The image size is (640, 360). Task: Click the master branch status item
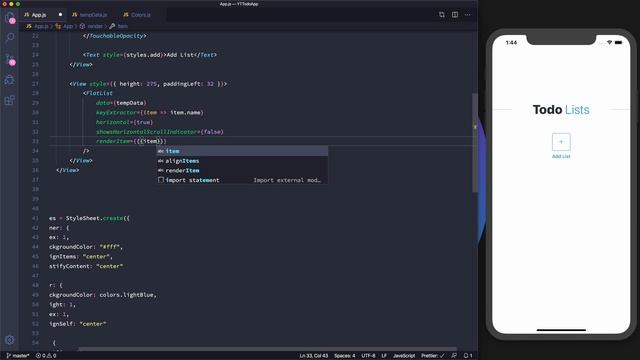[18, 356]
